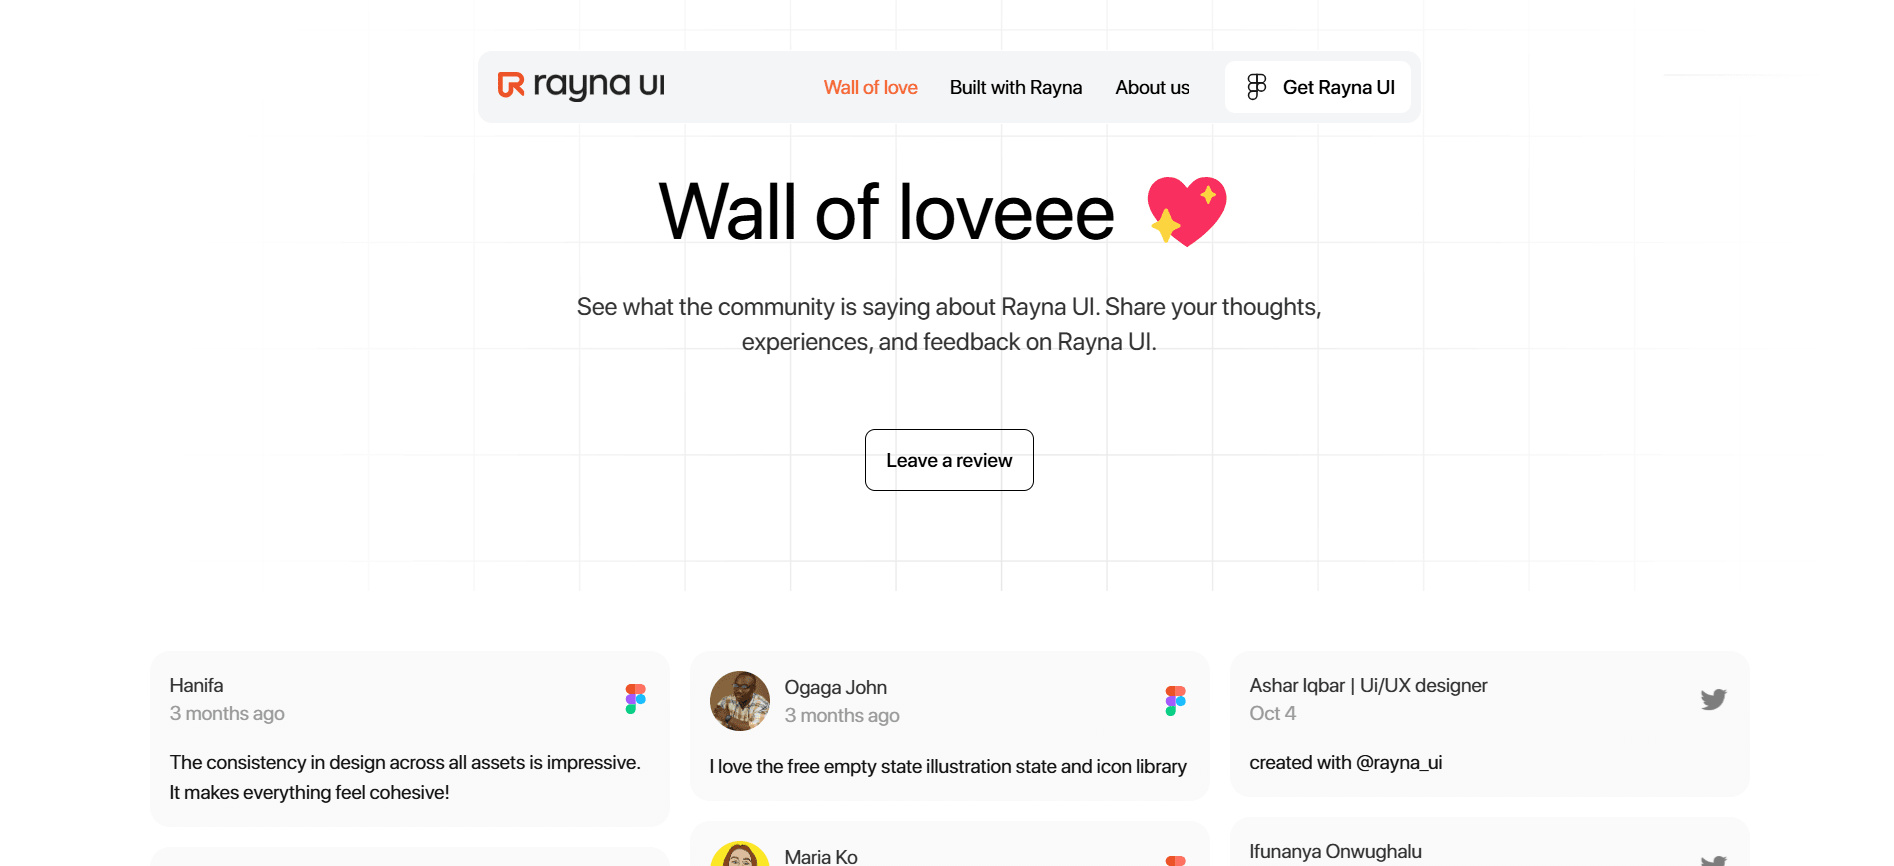Click the Get Rayna UI button

1318,87
